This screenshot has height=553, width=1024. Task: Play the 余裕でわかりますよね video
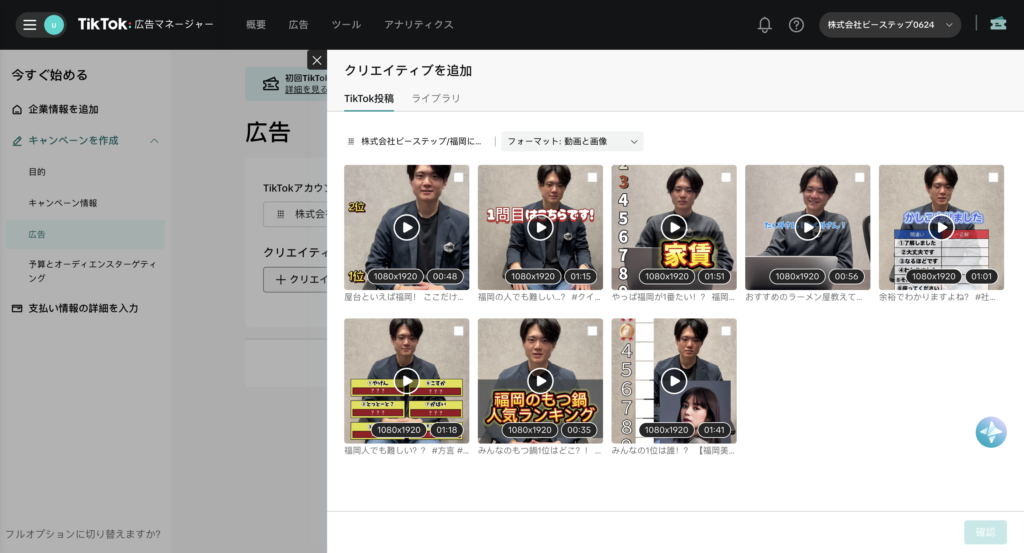click(941, 227)
